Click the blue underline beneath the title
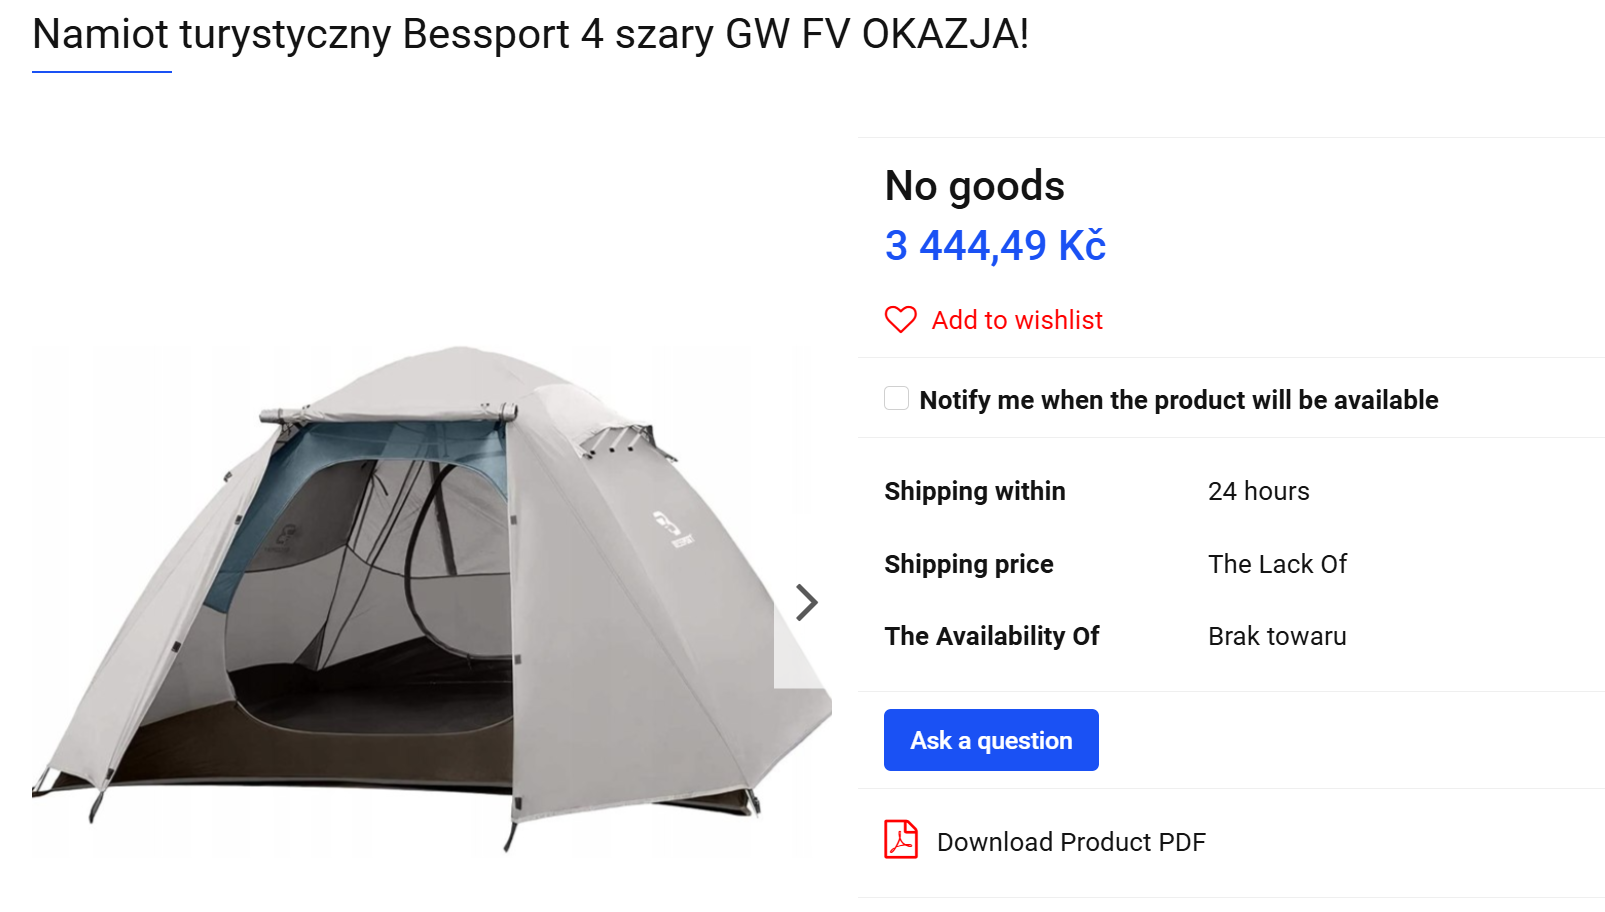 tap(102, 72)
